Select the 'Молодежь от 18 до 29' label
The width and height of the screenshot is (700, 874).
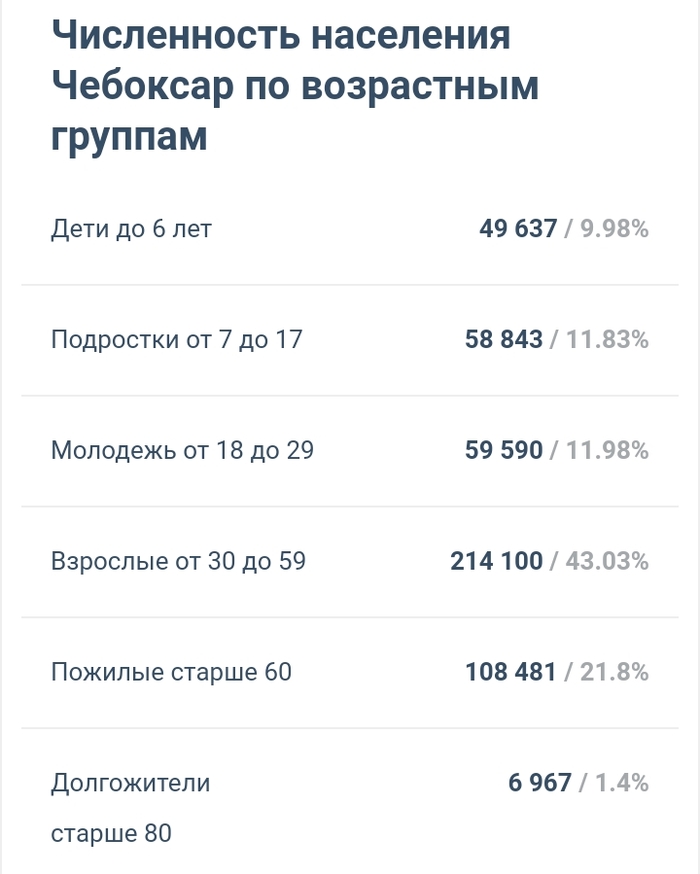tap(182, 451)
